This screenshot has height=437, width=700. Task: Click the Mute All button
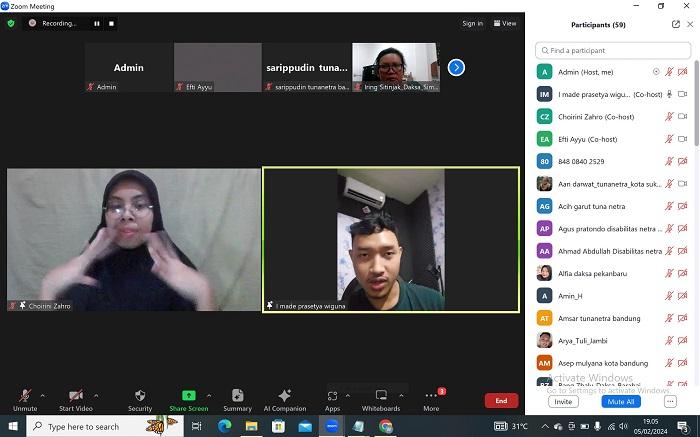(x=621, y=401)
